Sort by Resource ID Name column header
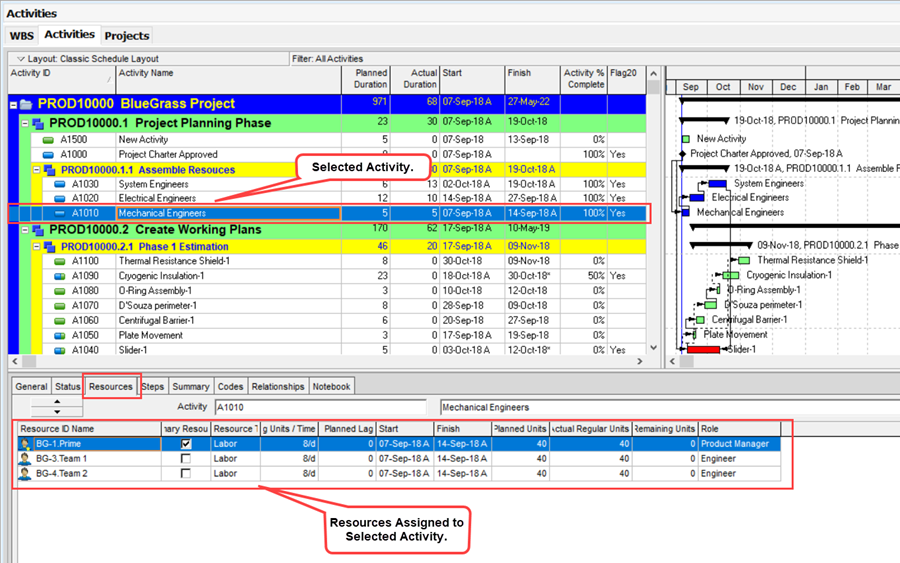 click(89, 429)
